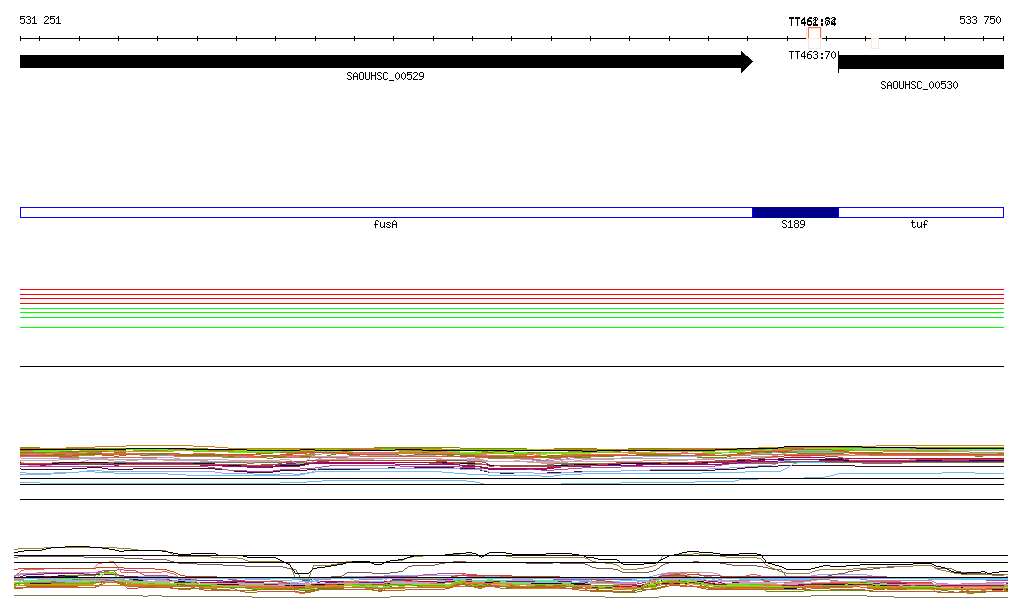The width and height of the screenshot is (1024, 611).
Task: Click the dark blue S189 segment
Action: 795,212
